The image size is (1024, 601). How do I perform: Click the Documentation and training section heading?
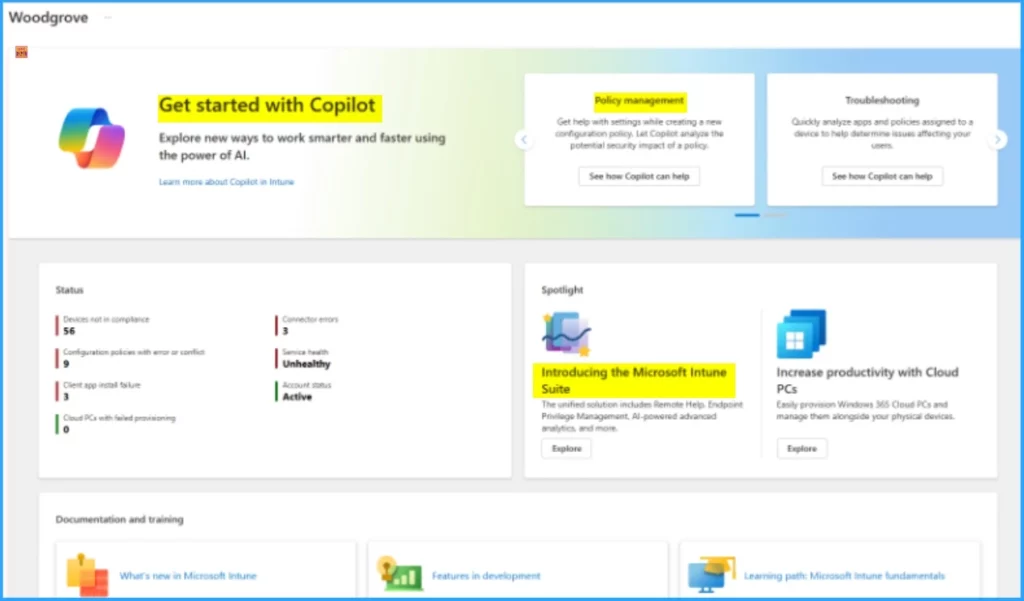pos(120,519)
